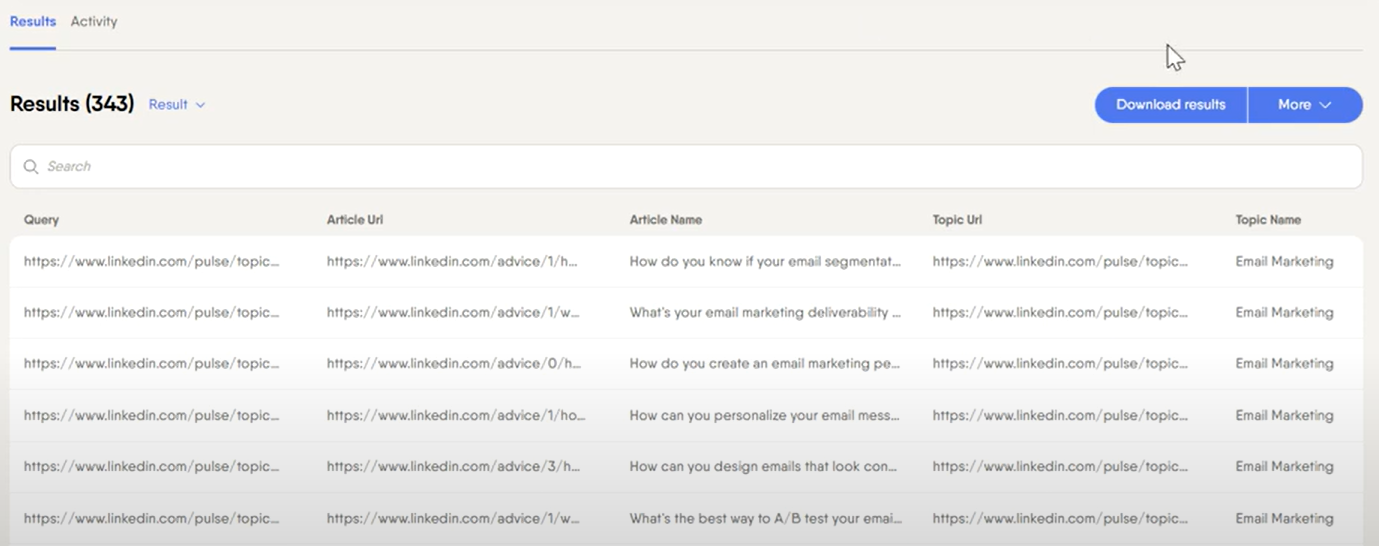Click the Results (343) heading

coord(72,104)
